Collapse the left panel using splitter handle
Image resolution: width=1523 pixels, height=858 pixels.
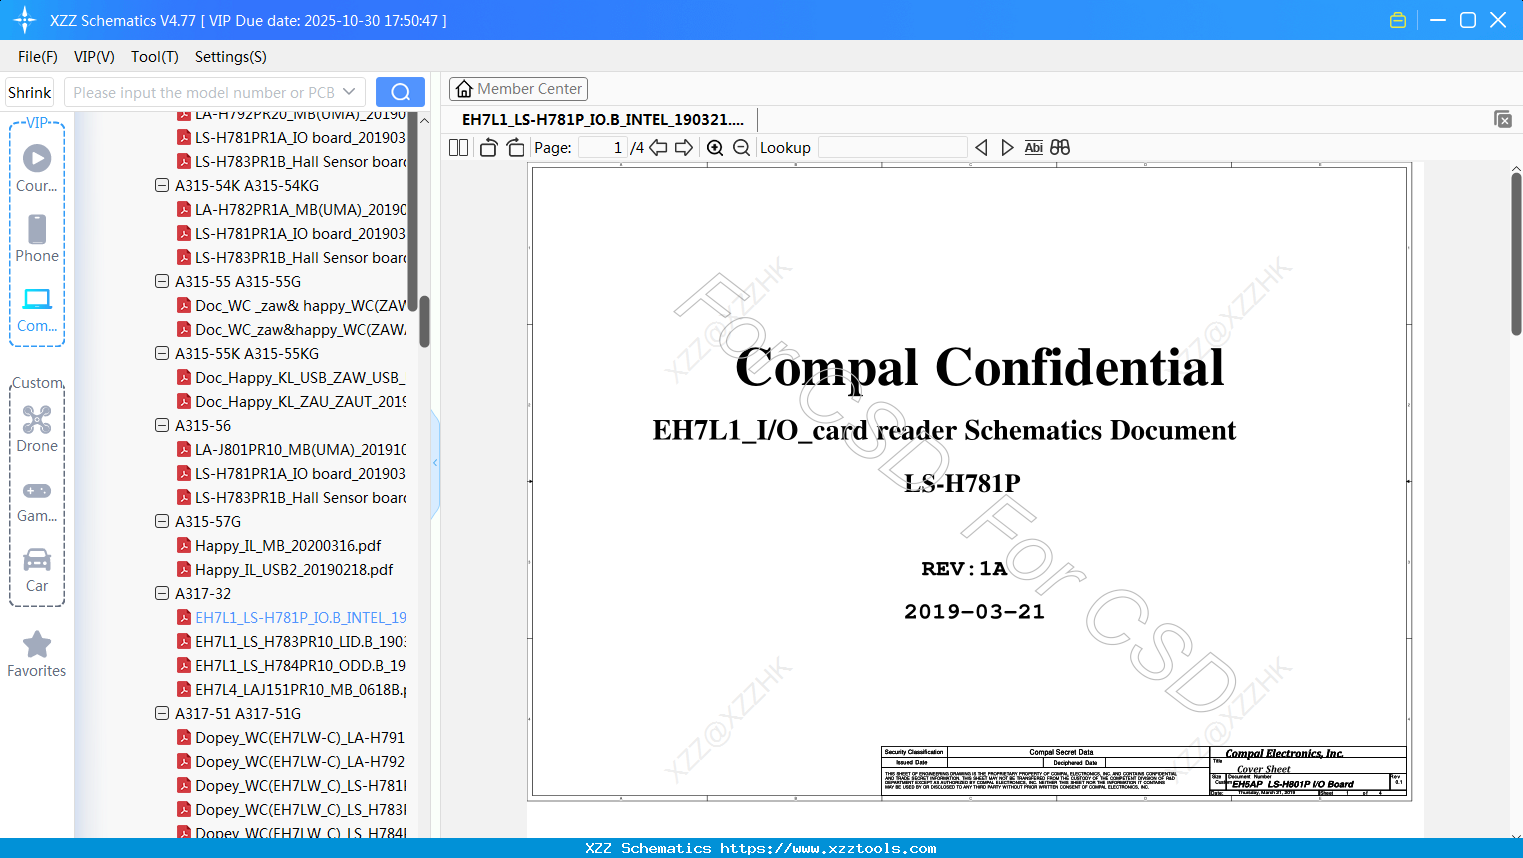click(435, 463)
